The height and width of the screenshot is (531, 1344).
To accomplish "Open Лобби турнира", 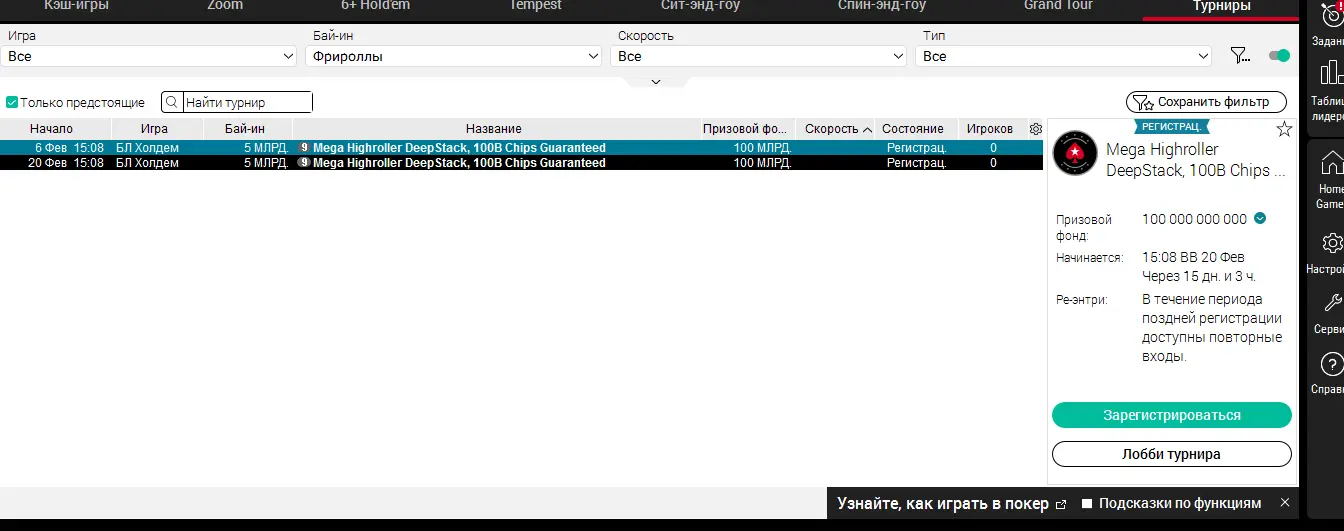I will tap(1172, 454).
